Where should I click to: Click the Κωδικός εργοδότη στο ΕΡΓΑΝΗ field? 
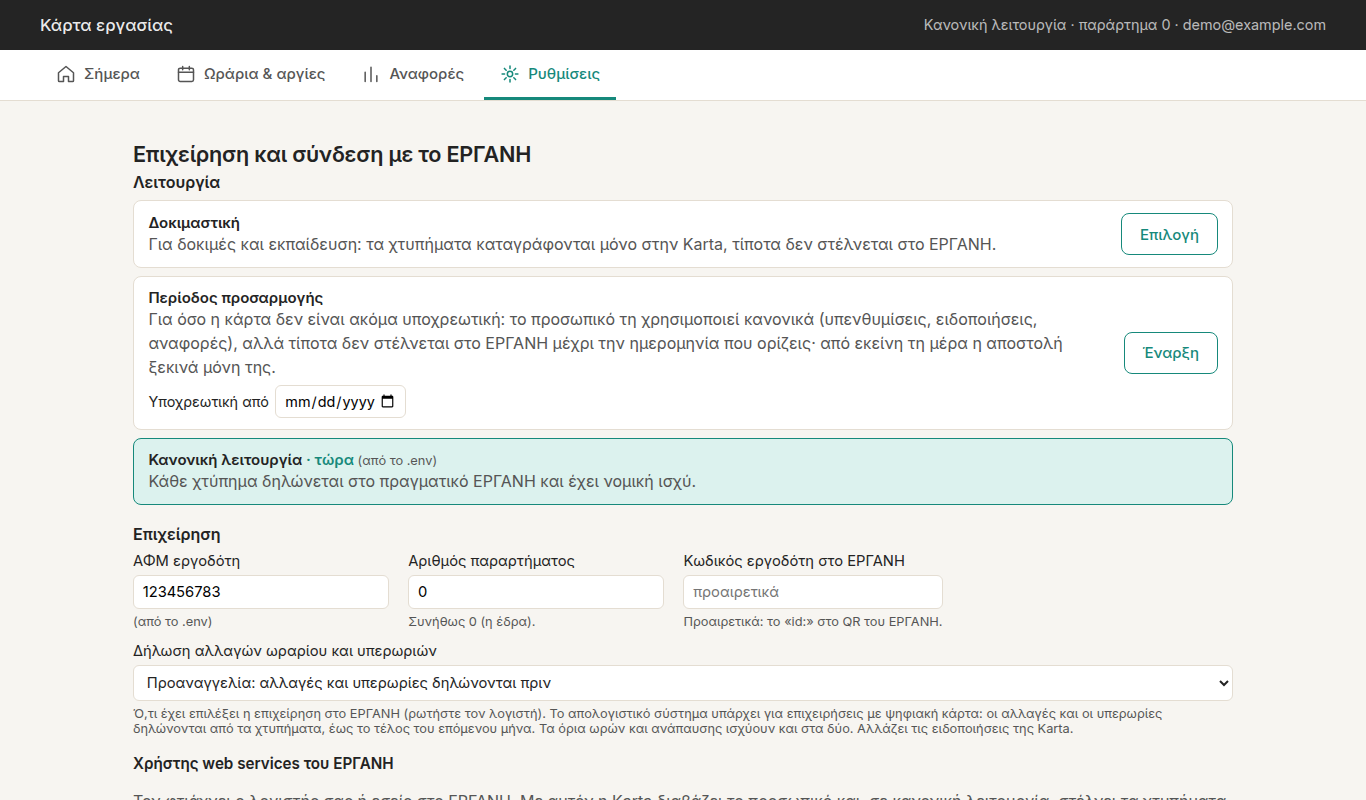tap(813, 592)
